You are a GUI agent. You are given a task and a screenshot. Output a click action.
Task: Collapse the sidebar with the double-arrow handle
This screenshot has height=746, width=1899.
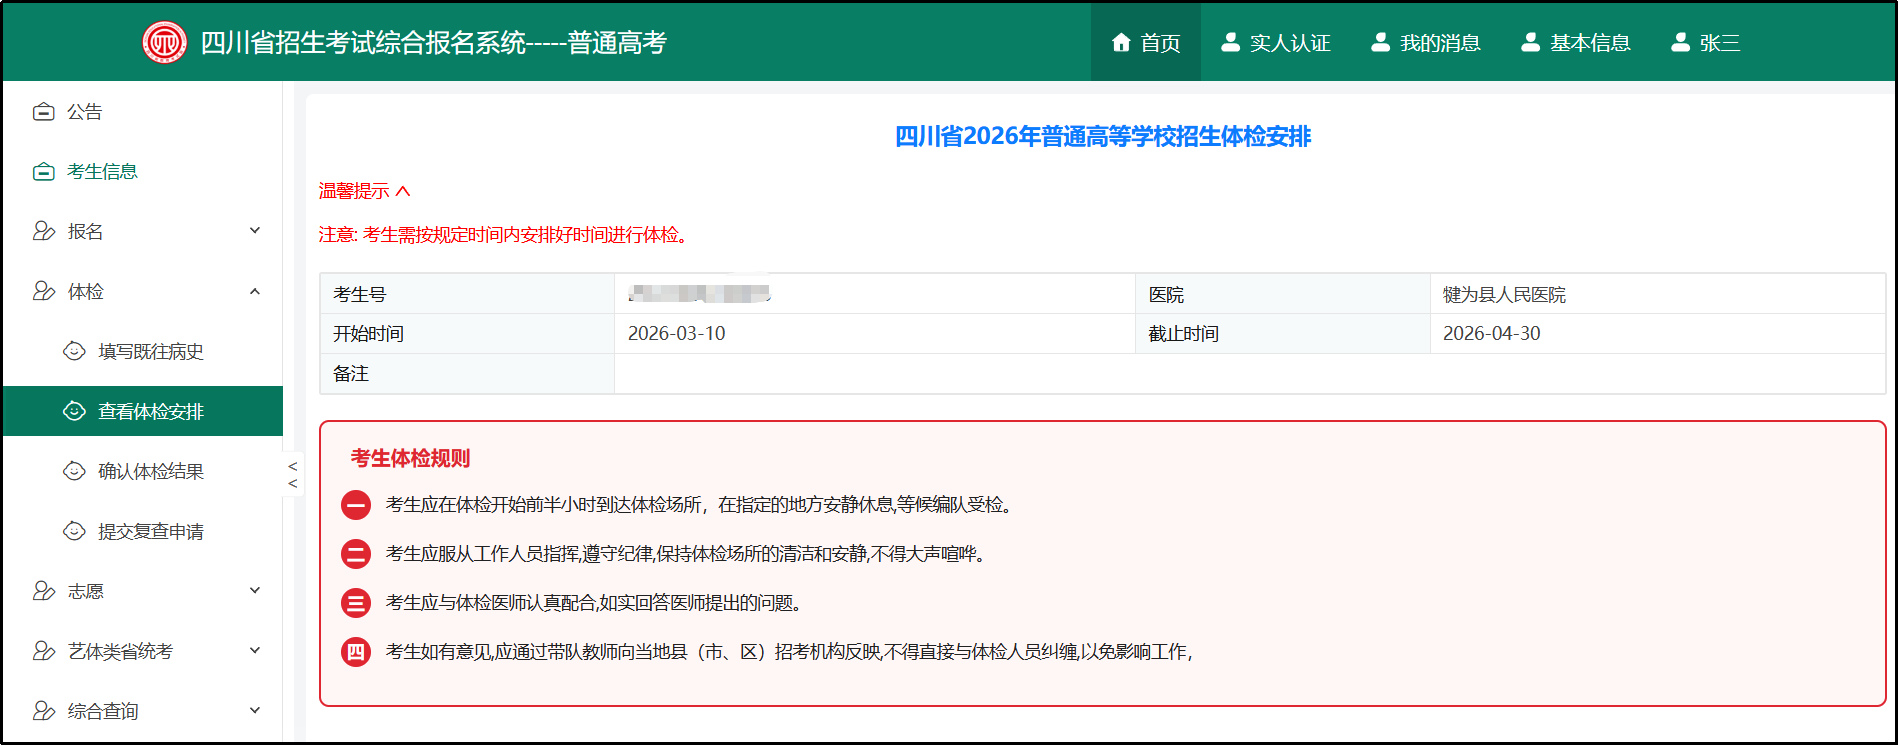pos(292,475)
